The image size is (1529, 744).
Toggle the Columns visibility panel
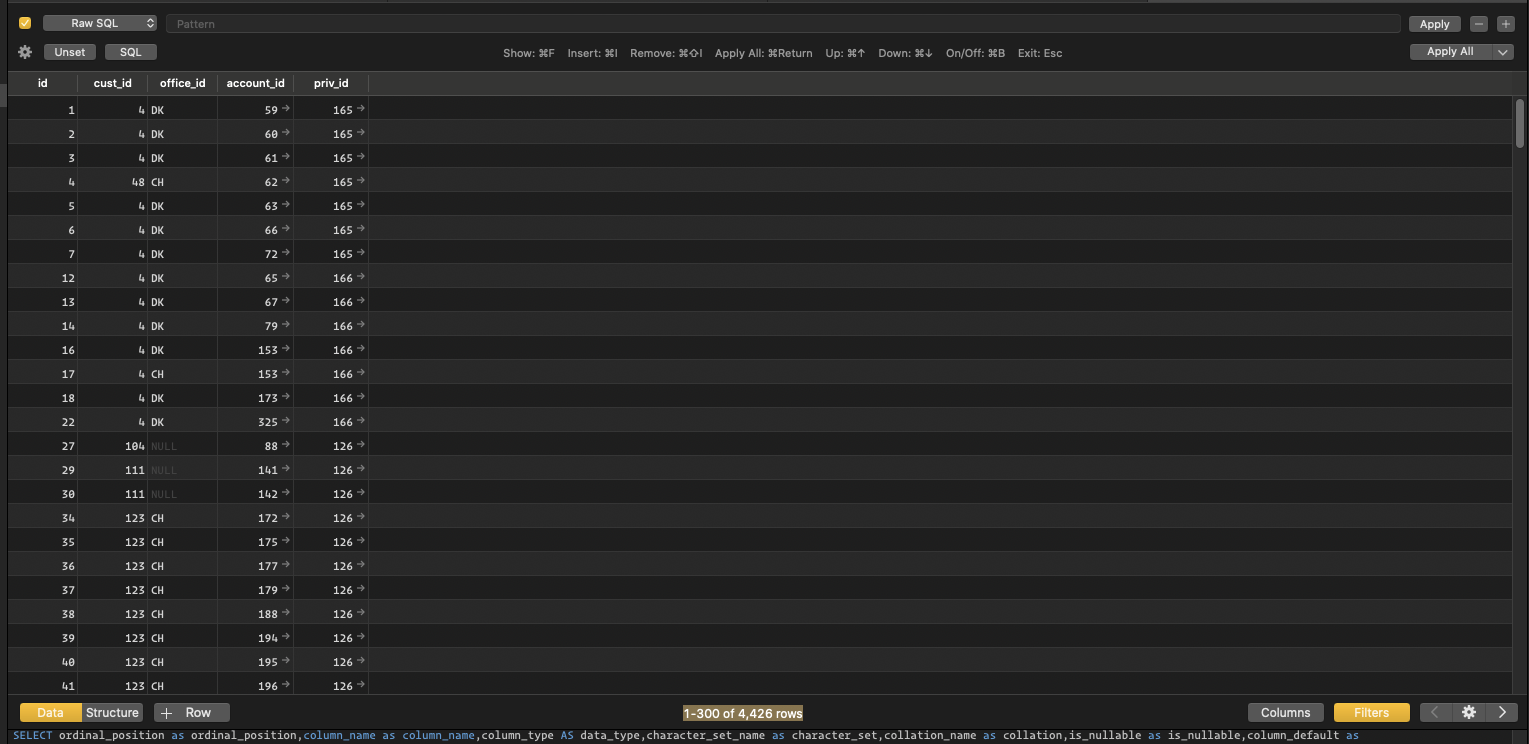[x=1286, y=712]
